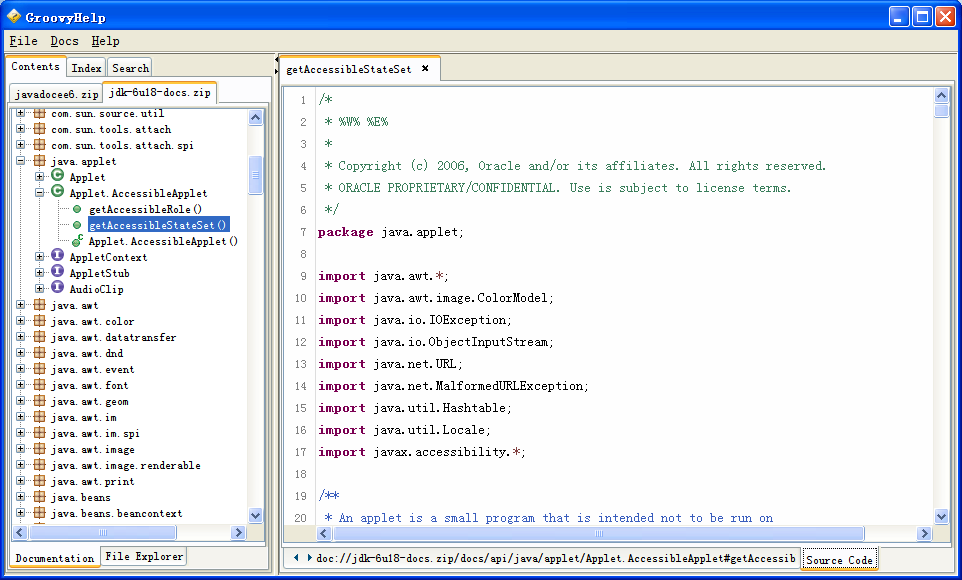Open the File Explorer tab

[x=144, y=557]
